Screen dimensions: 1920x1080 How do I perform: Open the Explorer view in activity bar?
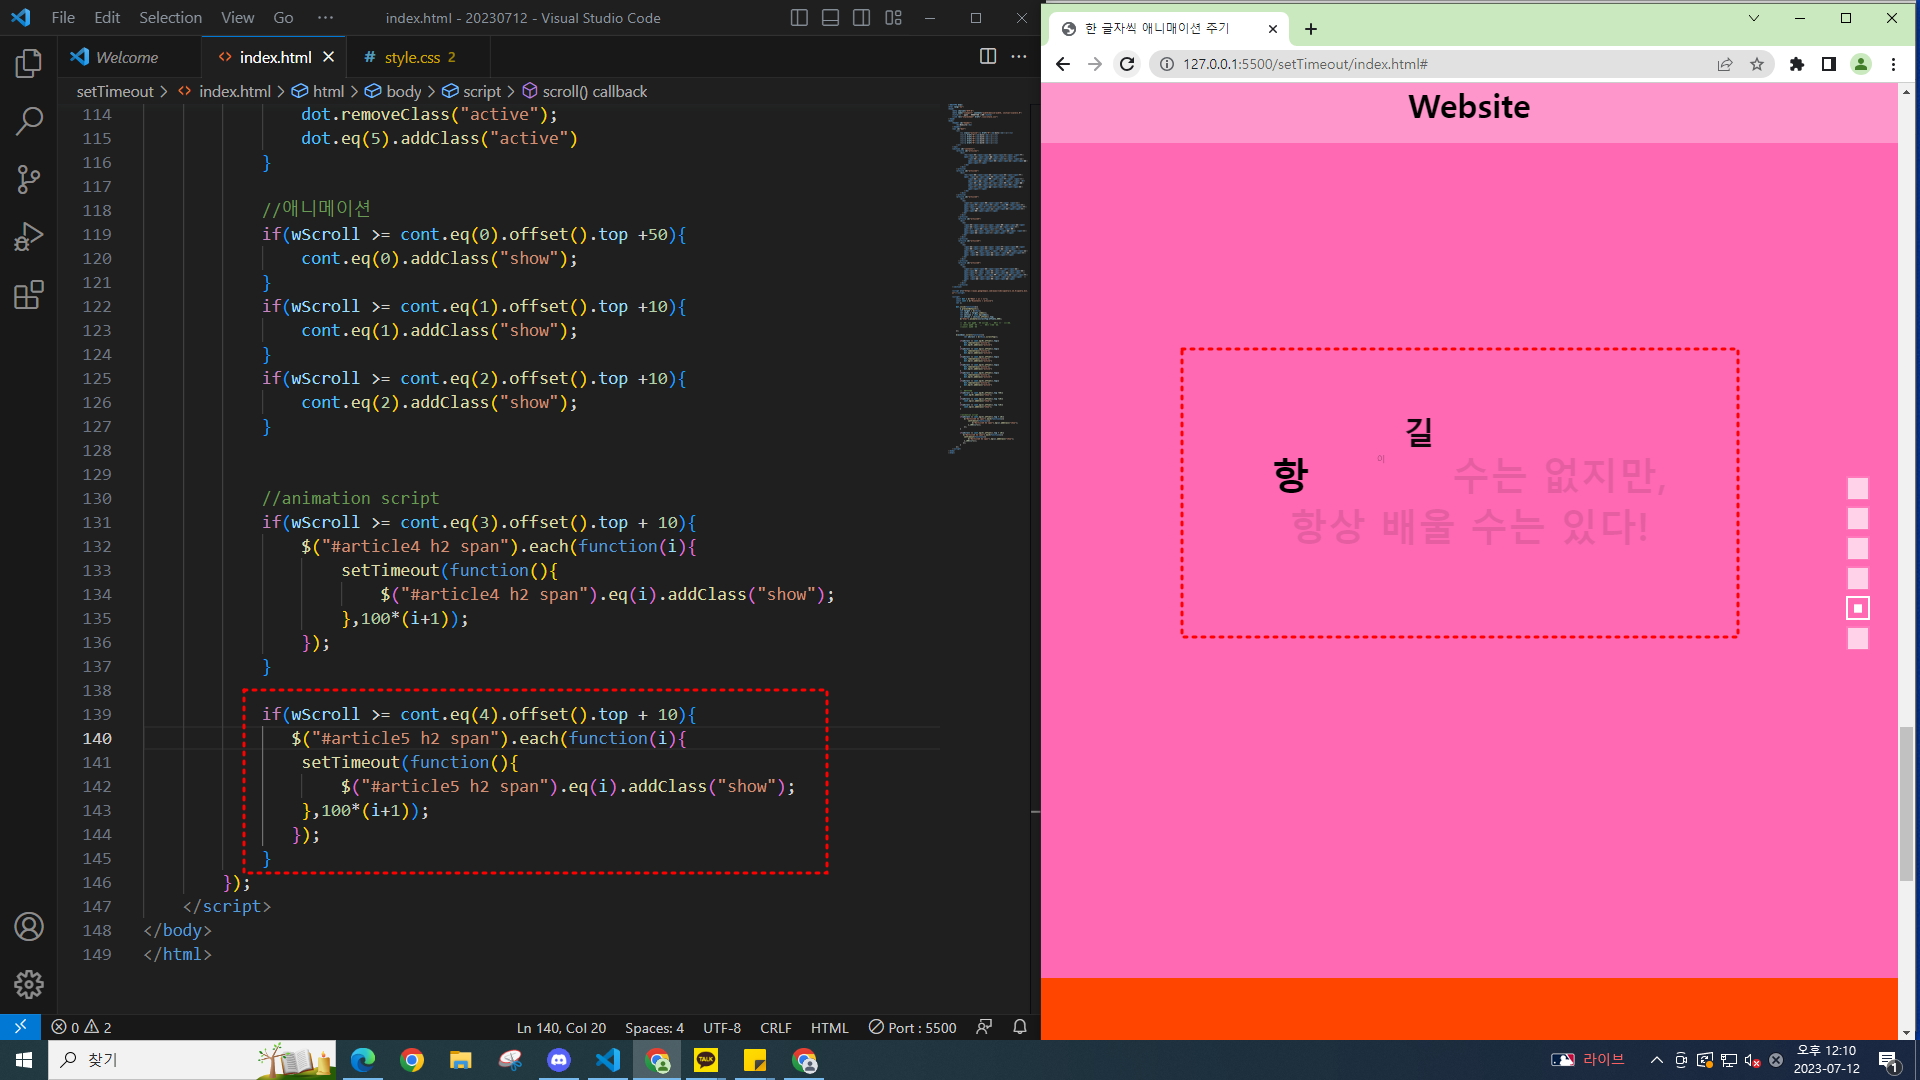pyautogui.click(x=29, y=64)
